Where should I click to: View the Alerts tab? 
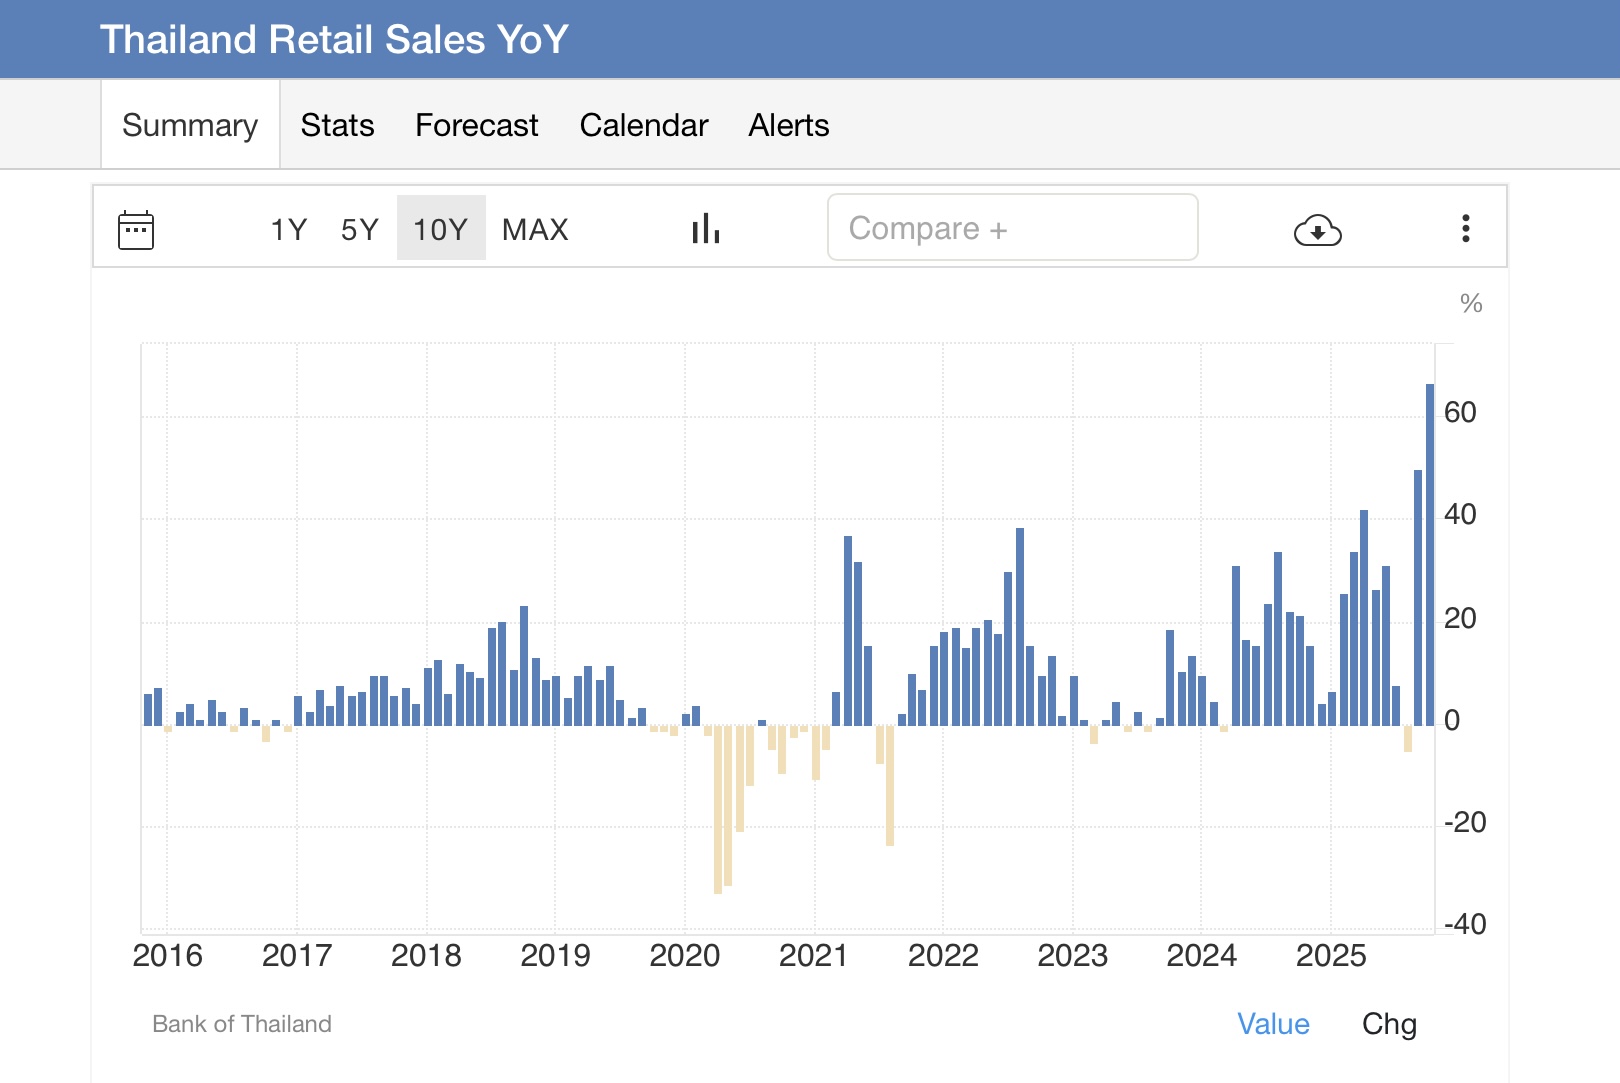(789, 125)
